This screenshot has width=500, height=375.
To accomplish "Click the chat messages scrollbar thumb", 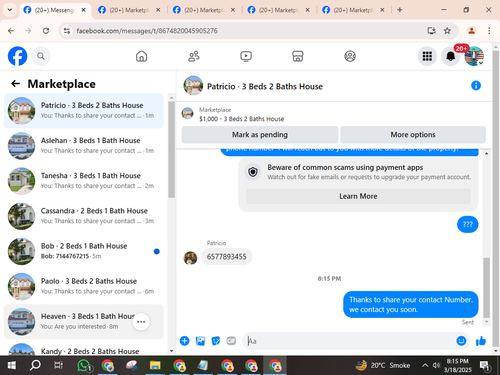I will point(486,287).
